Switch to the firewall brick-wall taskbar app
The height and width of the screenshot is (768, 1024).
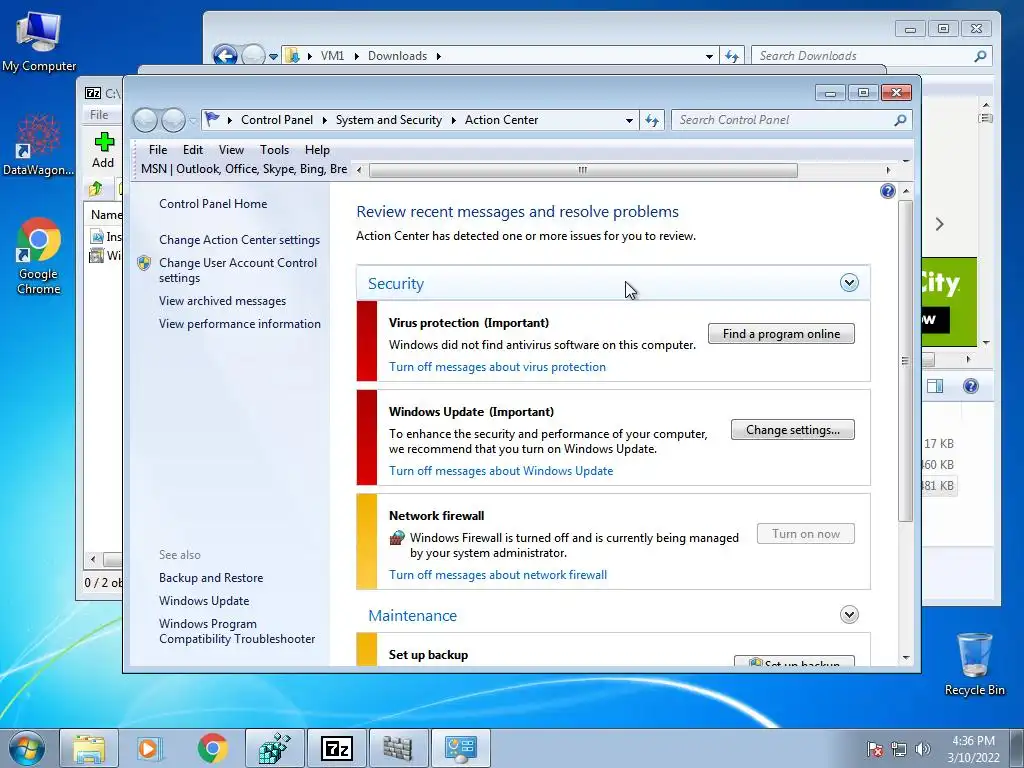pos(398,748)
